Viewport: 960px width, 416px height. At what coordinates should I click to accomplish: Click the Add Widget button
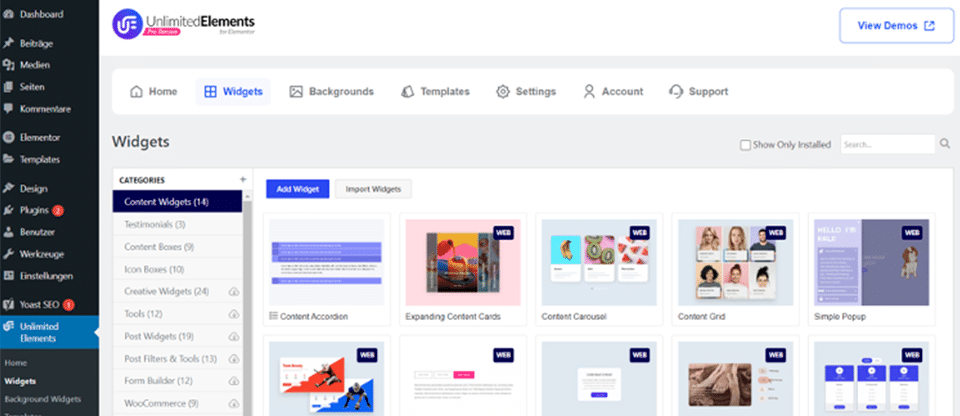(x=298, y=189)
